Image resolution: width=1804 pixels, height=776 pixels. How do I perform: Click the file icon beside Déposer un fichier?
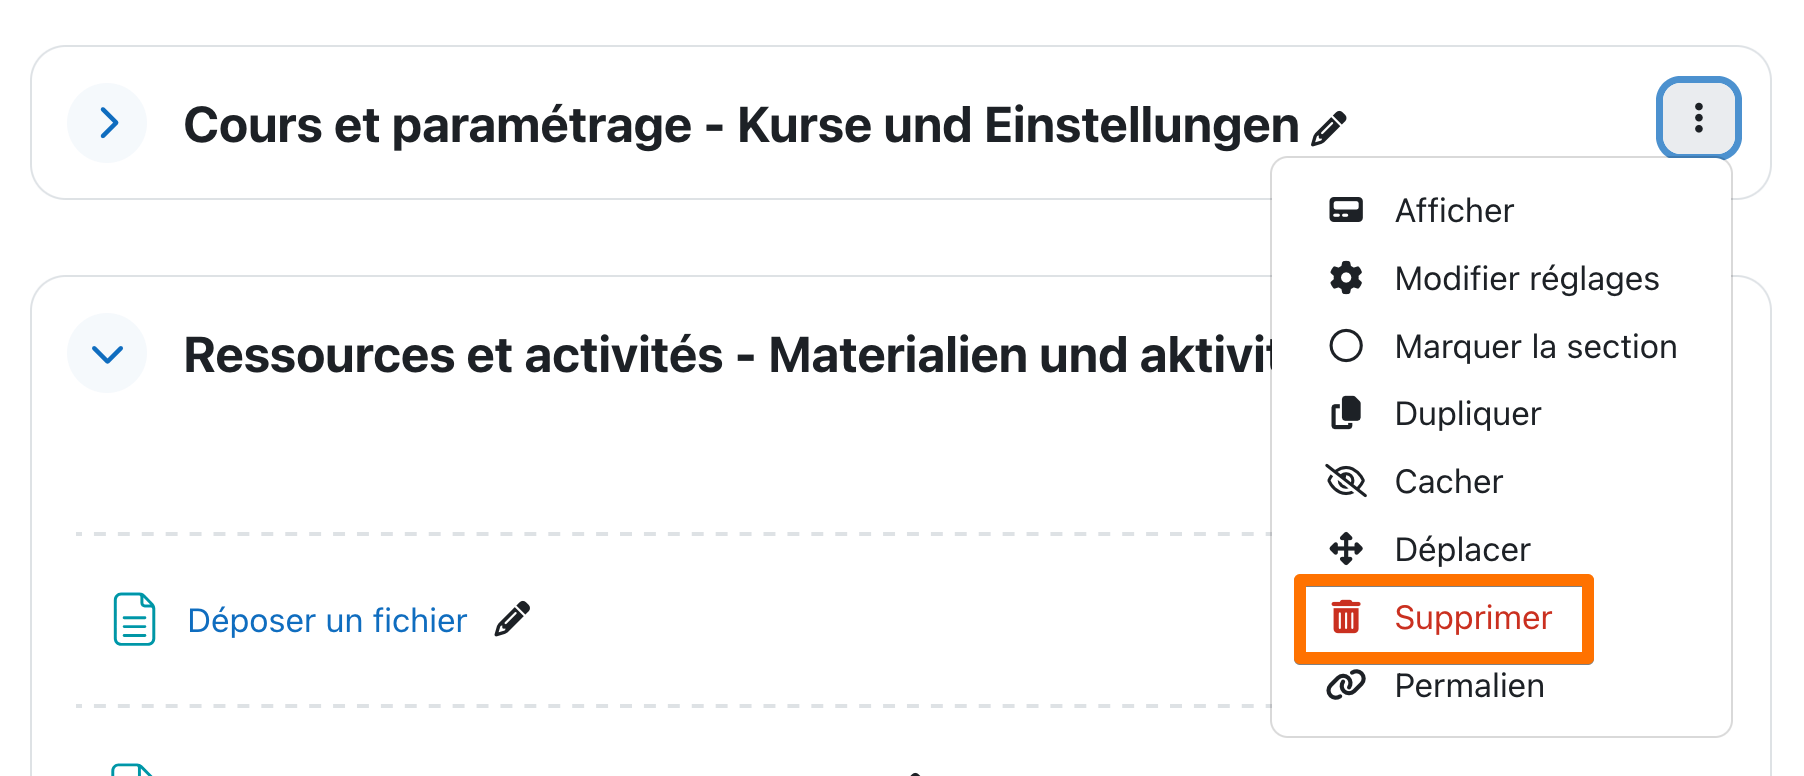(x=134, y=619)
